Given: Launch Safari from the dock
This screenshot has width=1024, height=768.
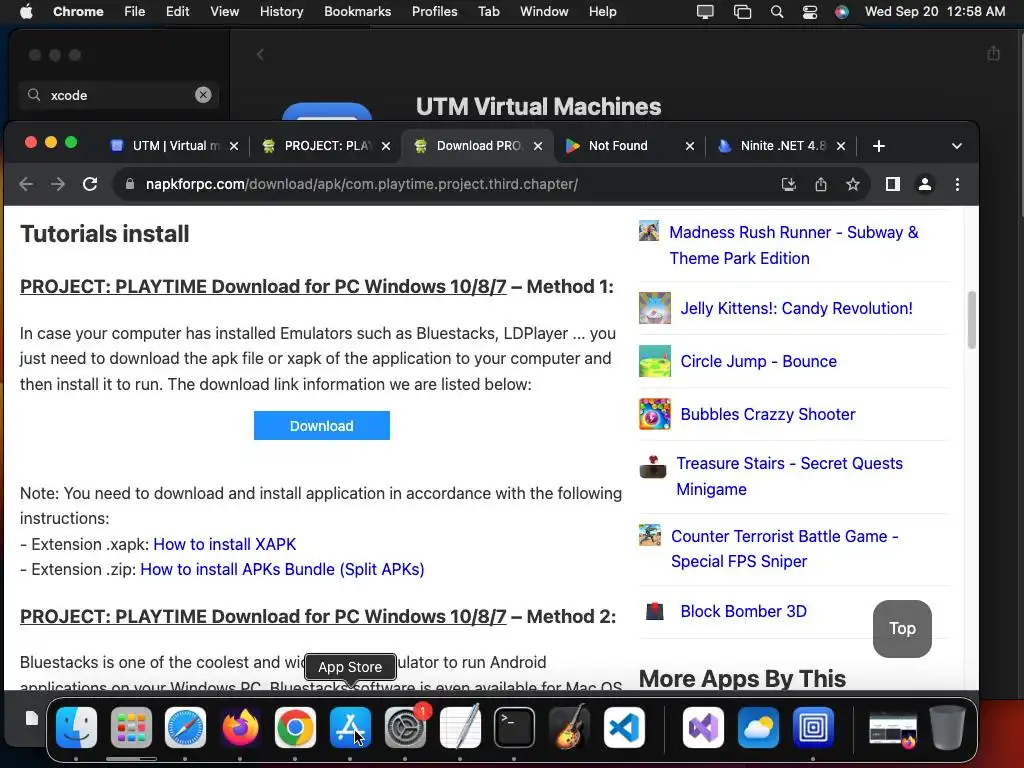Looking at the screenshot, I should (185, 727).
